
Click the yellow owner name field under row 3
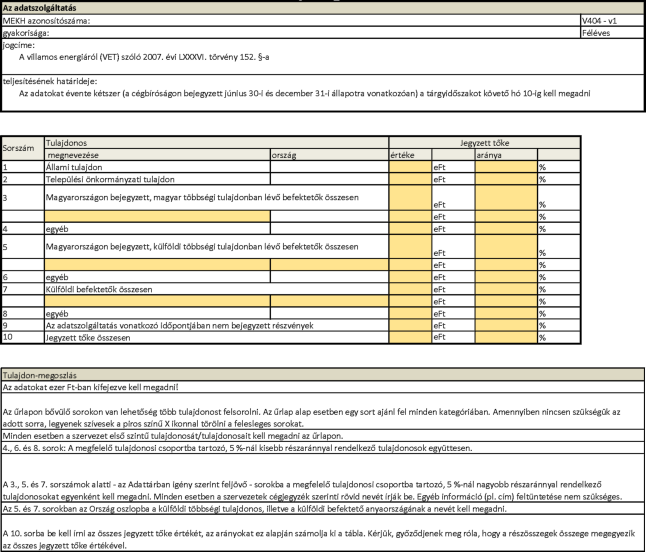click(157, 216)
